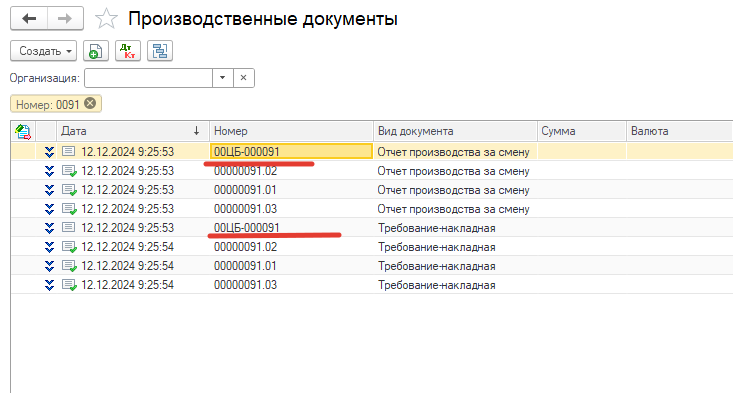
Task: Select date 9:25:54 in Требование 00000091.01 row
Action: (127, 266)
